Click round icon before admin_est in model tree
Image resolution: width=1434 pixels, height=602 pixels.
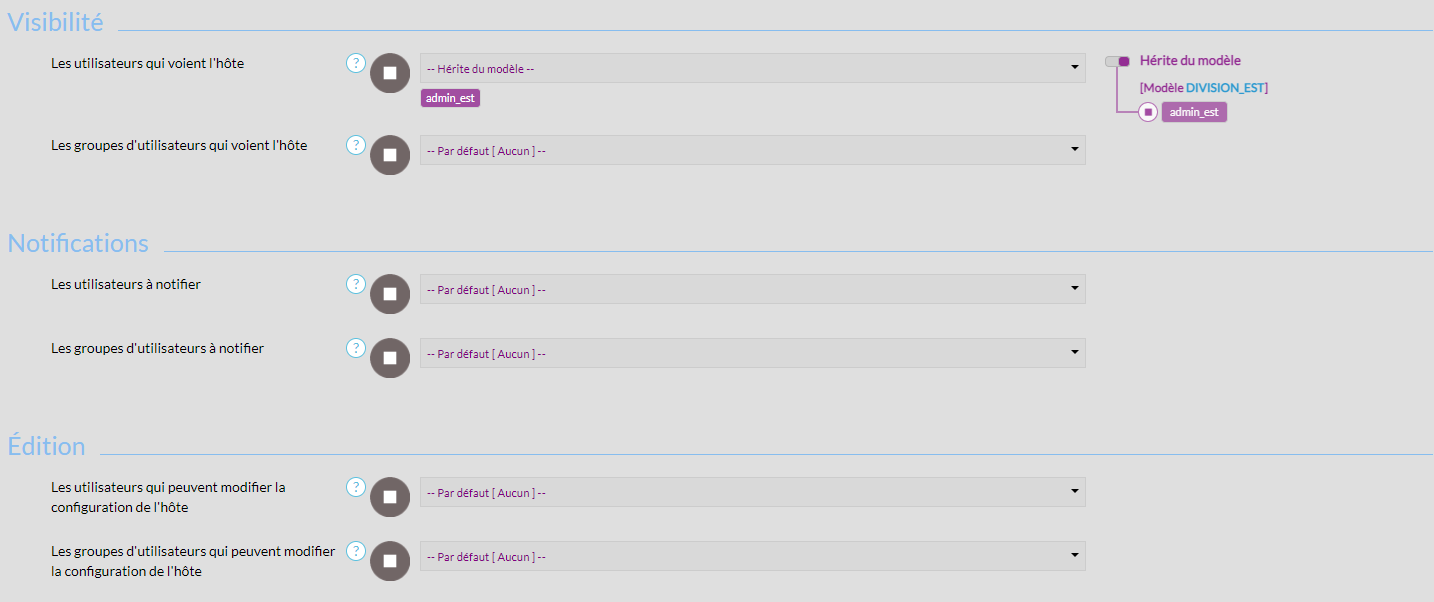click(1148, 112)
